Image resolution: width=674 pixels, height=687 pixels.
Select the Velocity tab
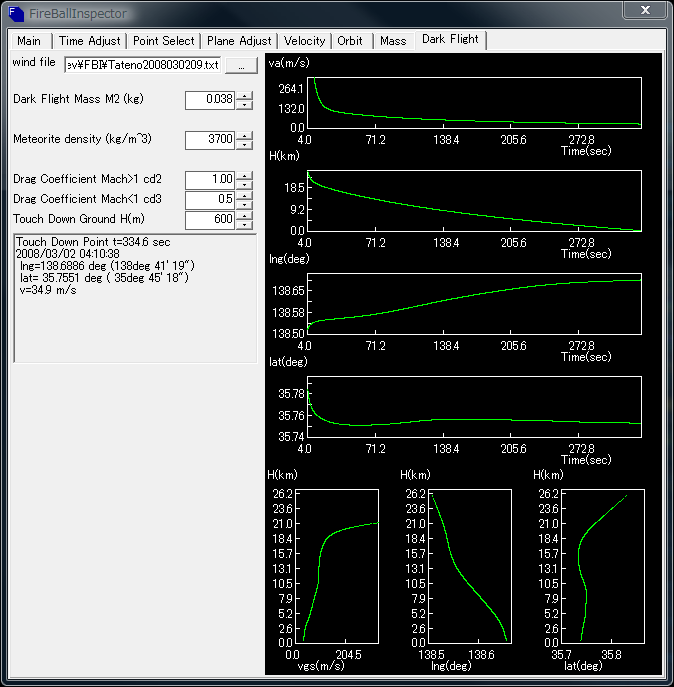(305, 41)
